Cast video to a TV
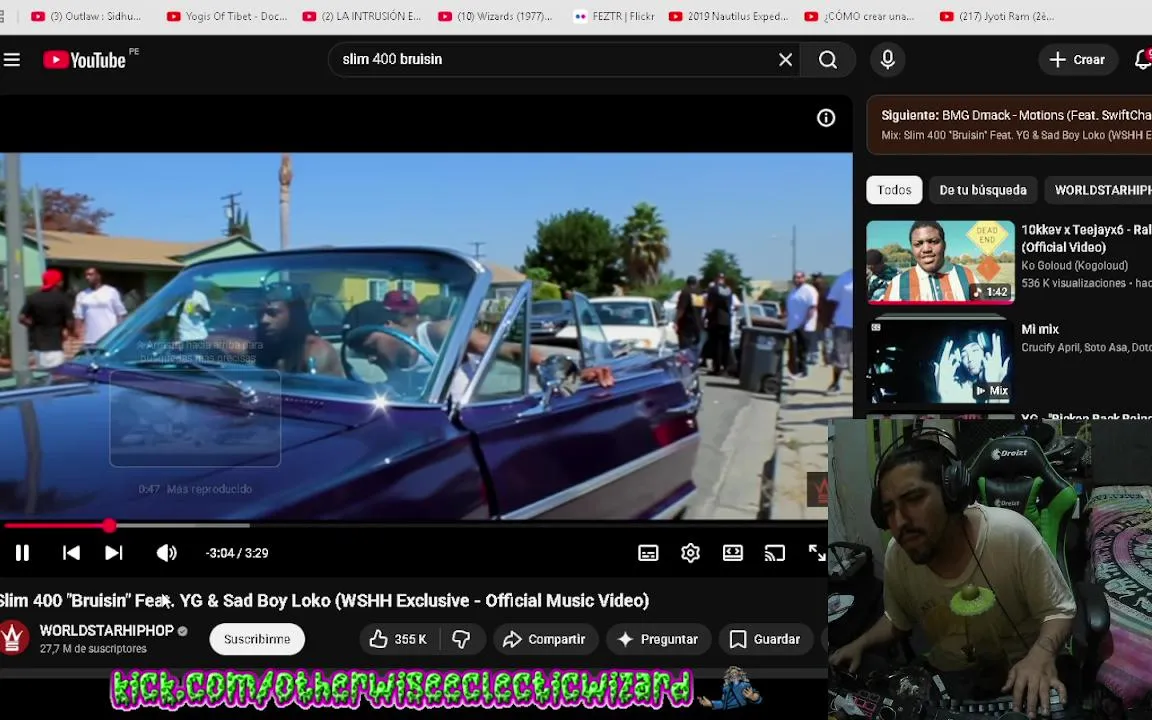The image size is (1152, 720). coord(775,553)
